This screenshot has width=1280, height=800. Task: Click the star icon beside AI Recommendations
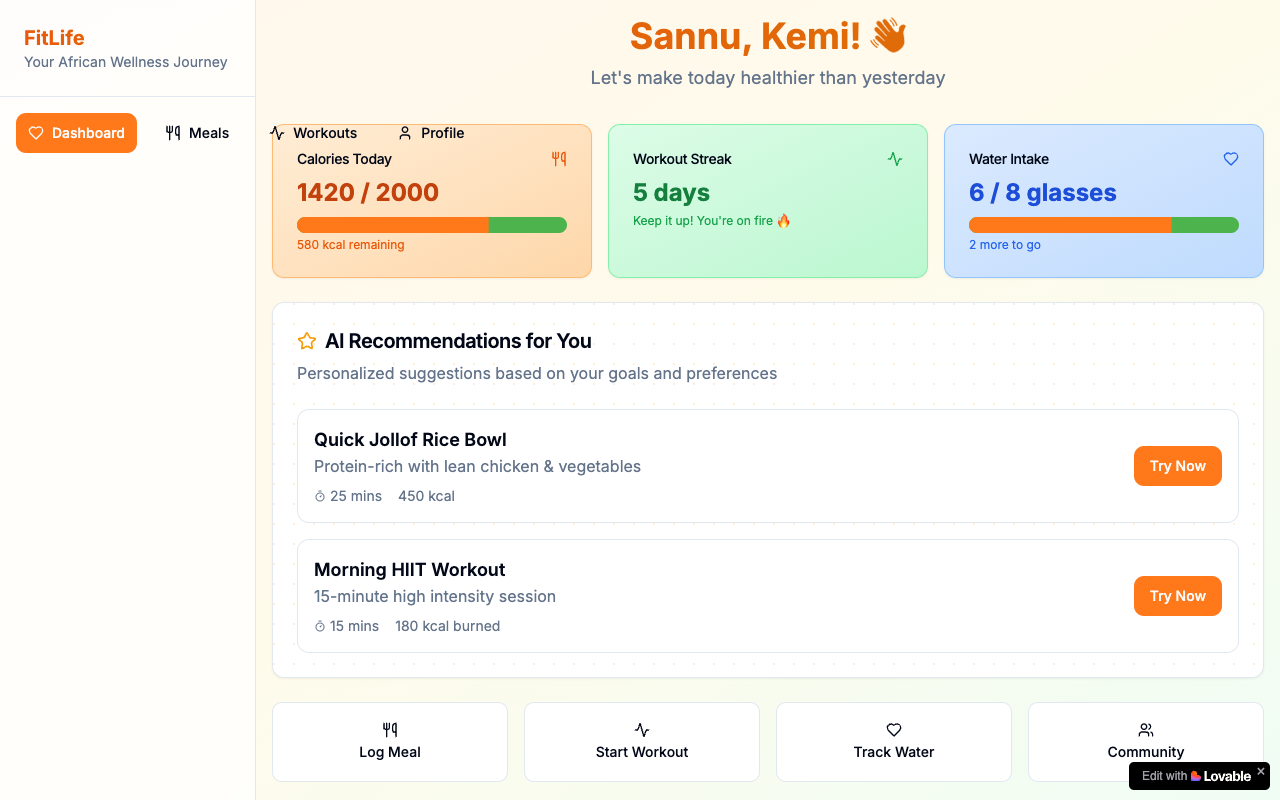[306, 341]
